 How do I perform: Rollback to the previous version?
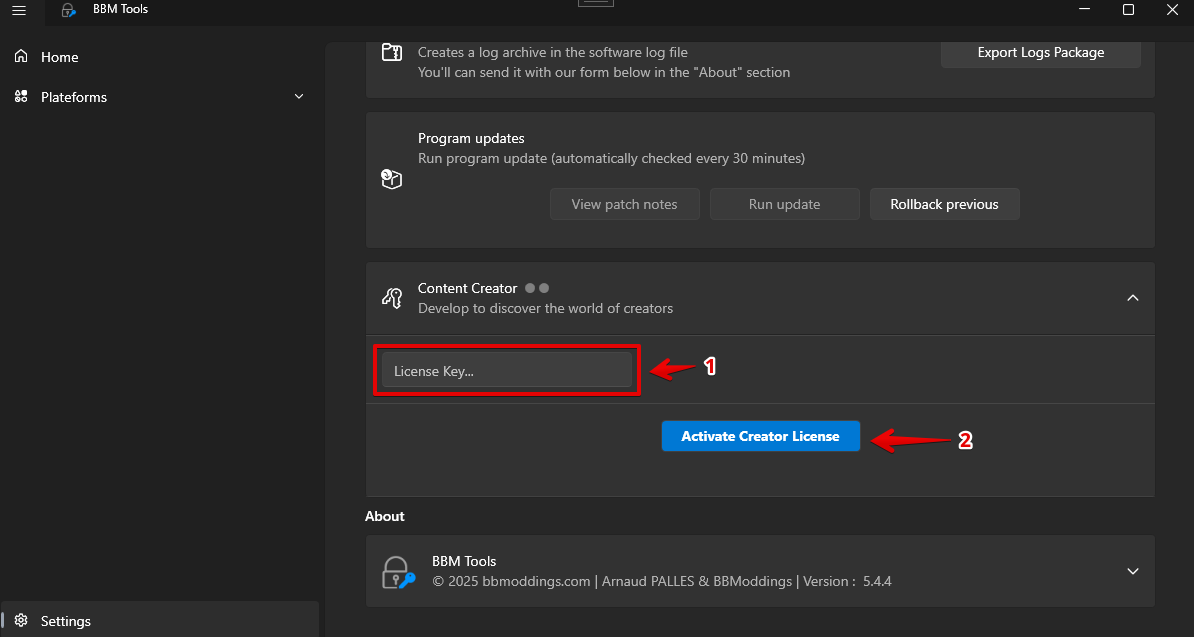point(944,204)
